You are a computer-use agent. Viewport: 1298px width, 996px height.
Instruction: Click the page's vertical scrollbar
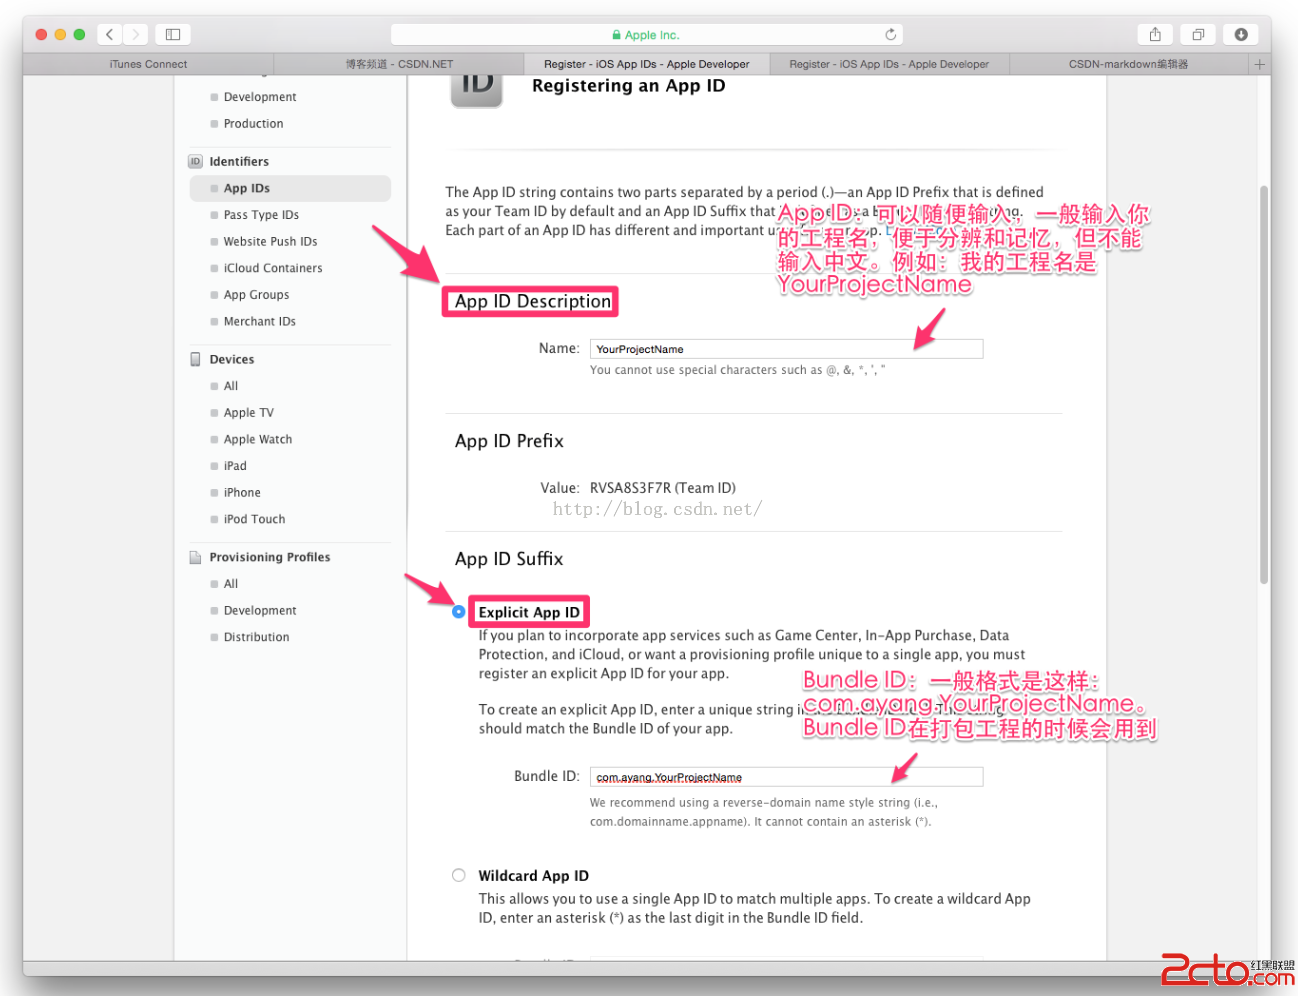point(1264,384)
